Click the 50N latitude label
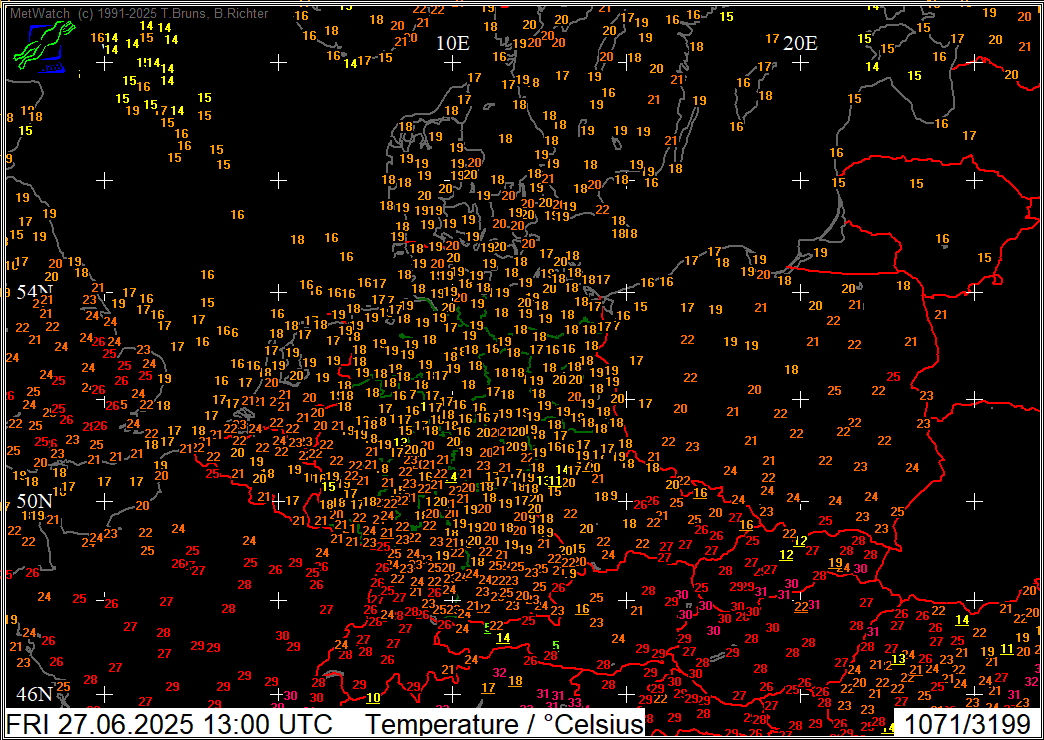The height and width of the screenshot is (740, 1044). pyautogui.click(x=35, y=502)
